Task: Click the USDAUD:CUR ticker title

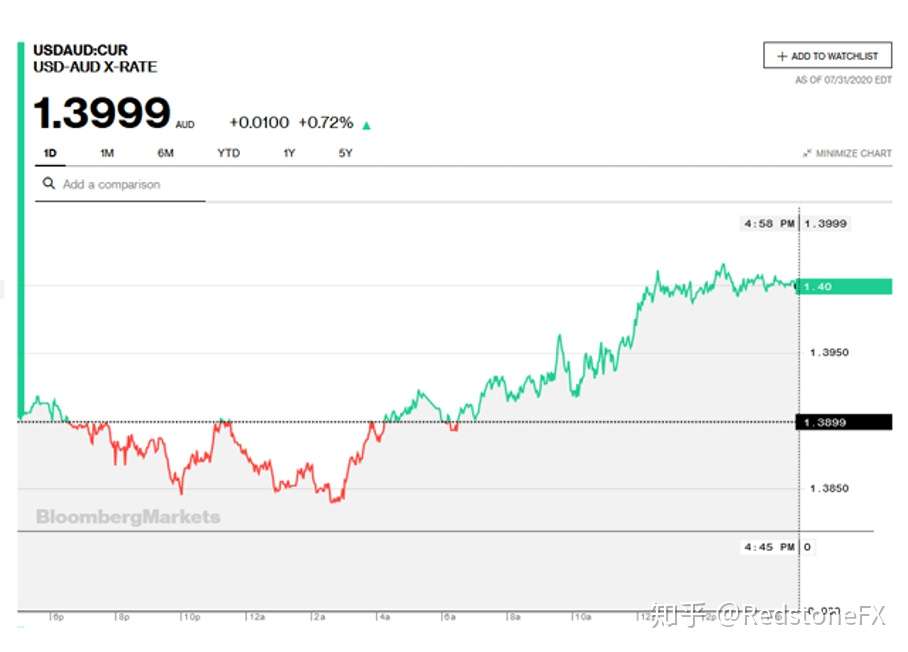Action: point(80,50)
